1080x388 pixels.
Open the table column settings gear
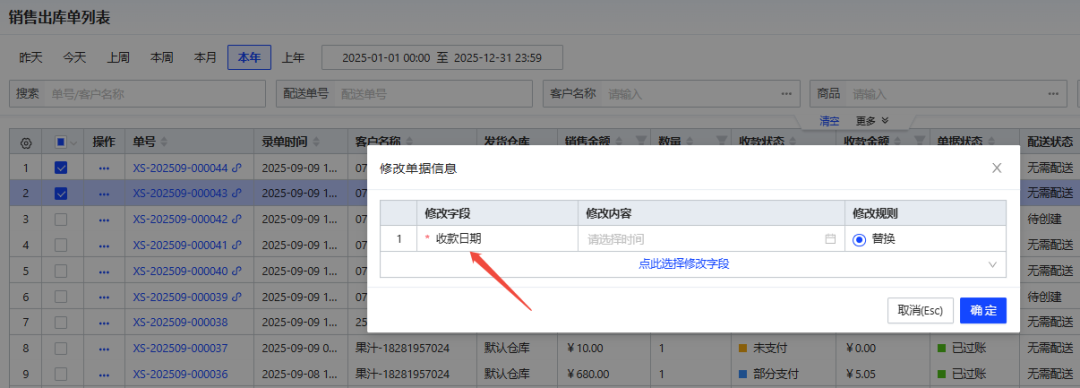26,143
